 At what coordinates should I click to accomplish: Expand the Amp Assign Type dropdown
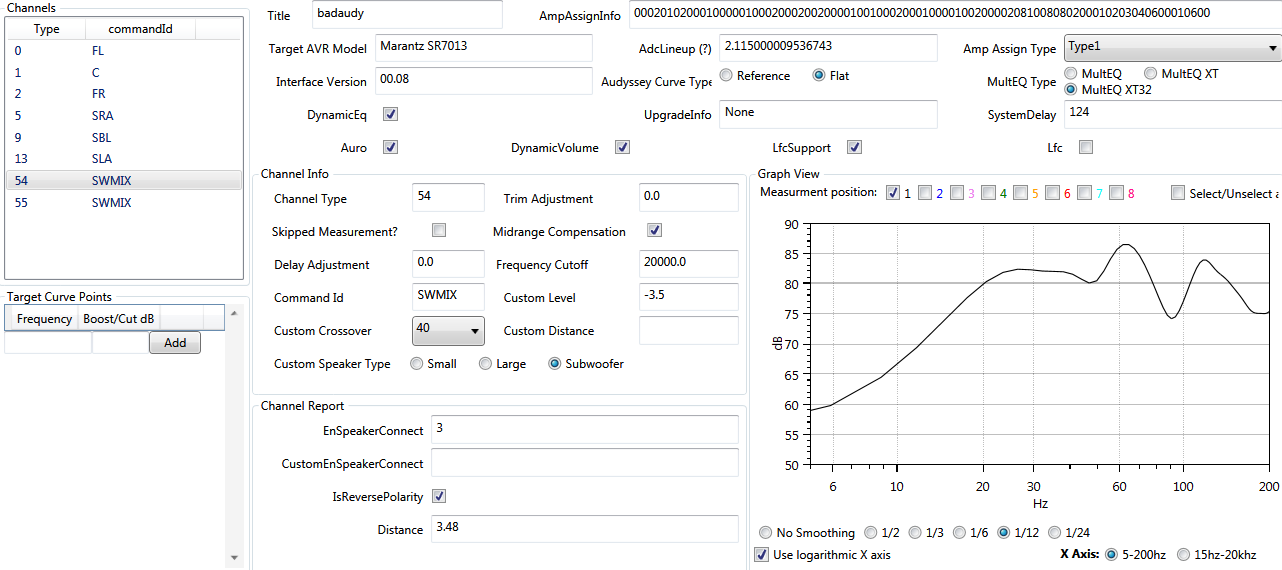1172,48
